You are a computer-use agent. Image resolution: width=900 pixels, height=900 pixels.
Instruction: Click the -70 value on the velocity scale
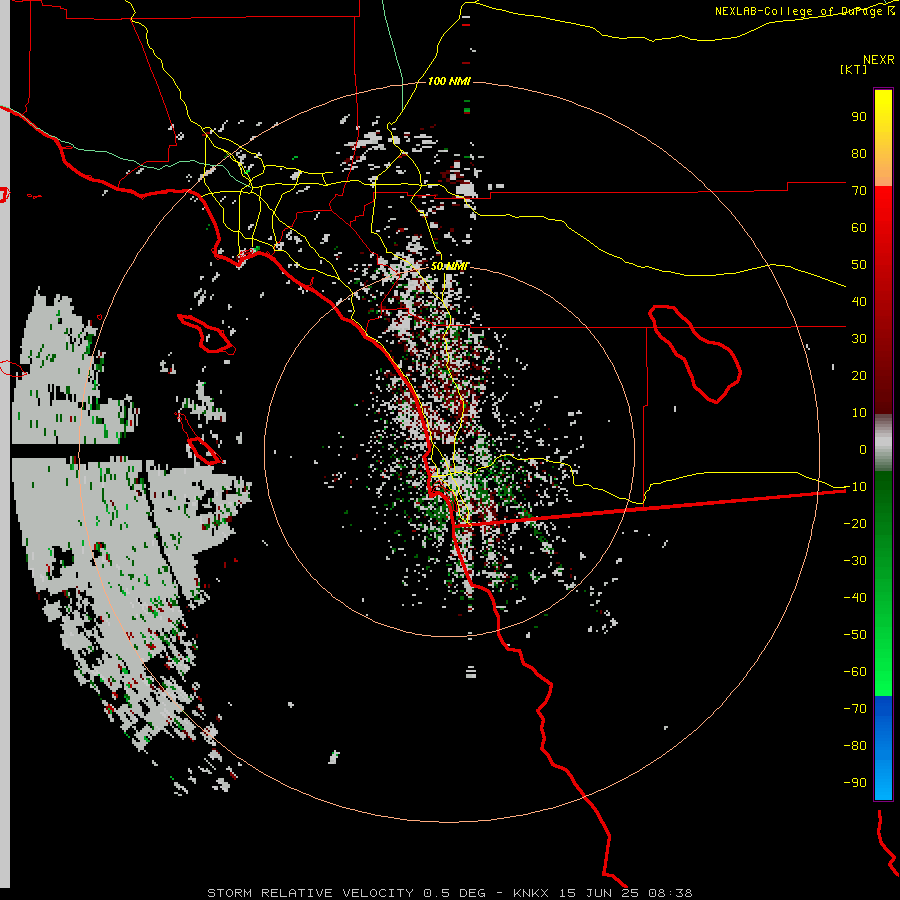coord(855,709)
